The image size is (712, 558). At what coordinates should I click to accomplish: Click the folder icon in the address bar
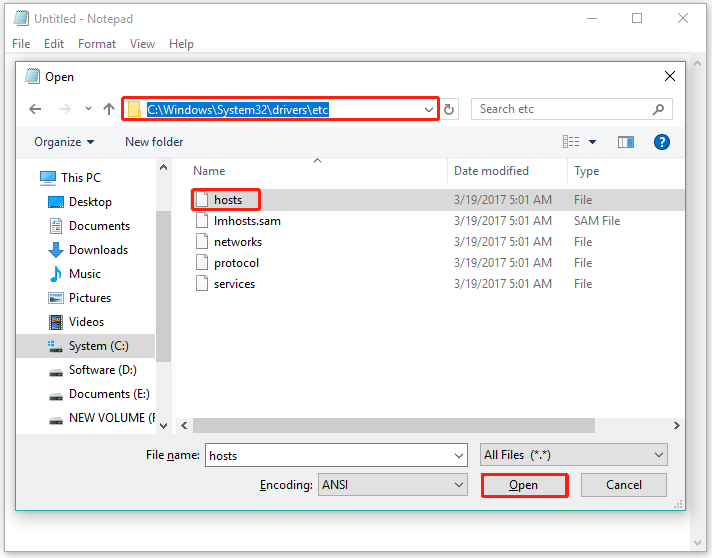[x=134, y=109]
